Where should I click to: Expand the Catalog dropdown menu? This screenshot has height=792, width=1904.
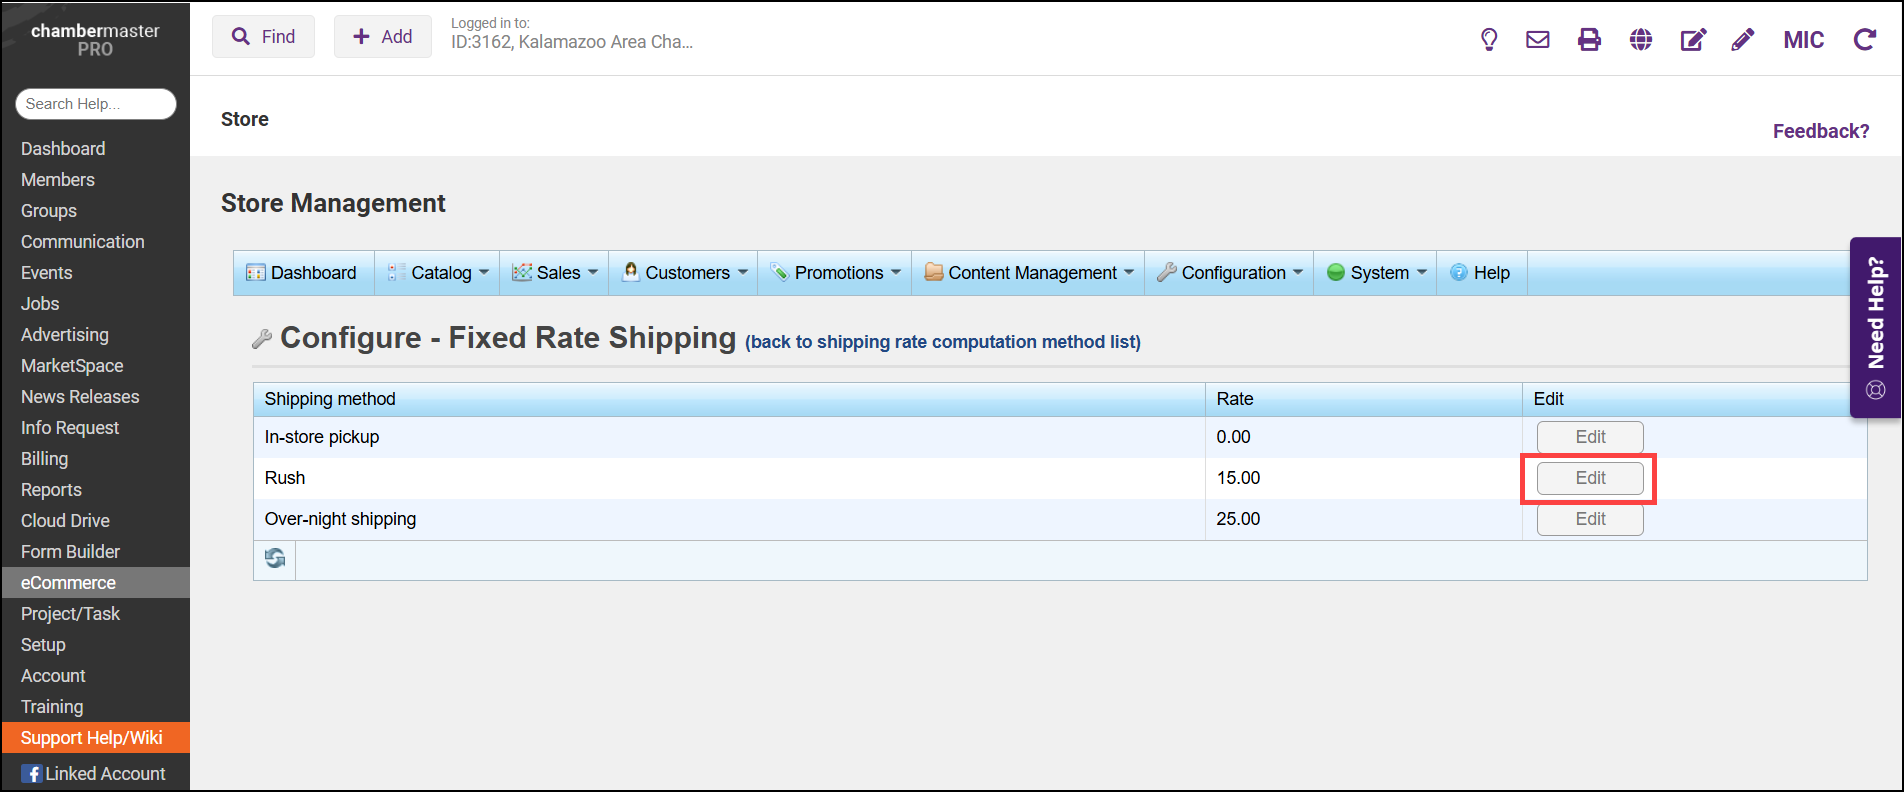tap(440, 273)
